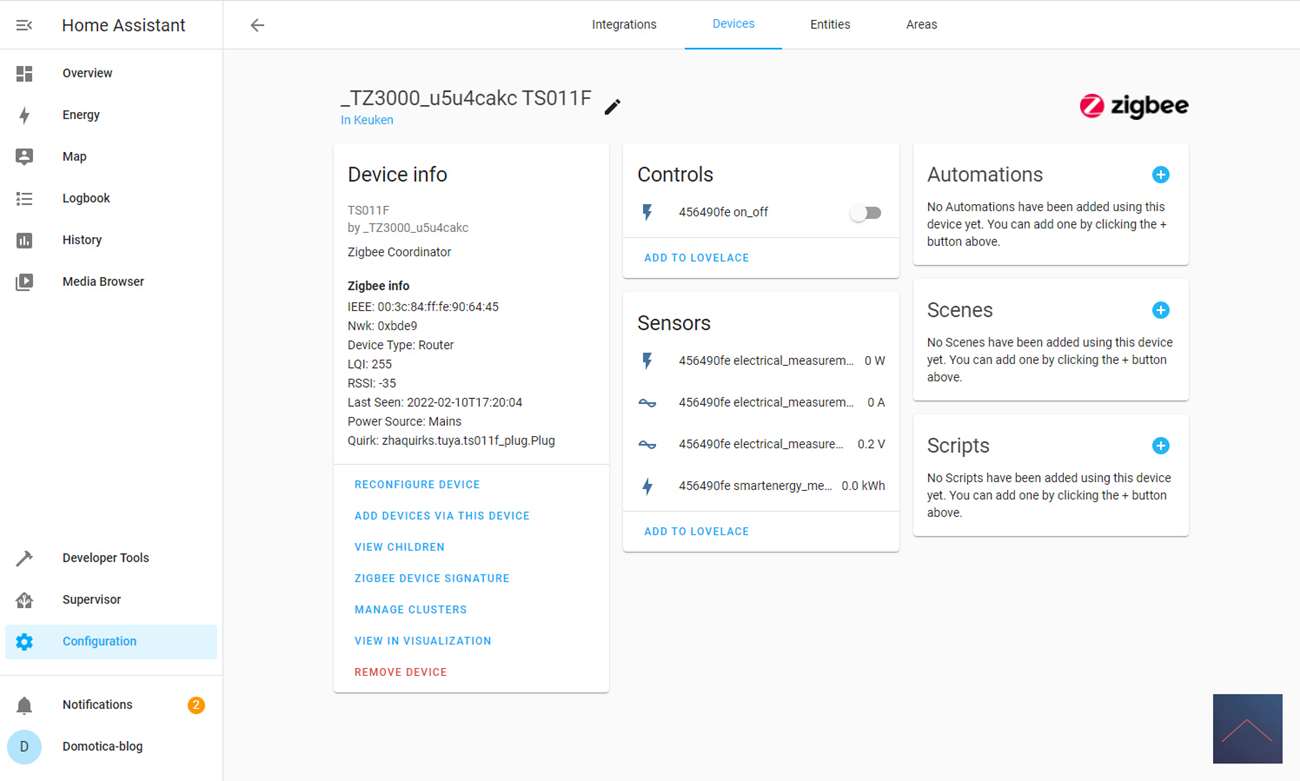This screenshot has height=781, width=1300.
Task: Toggle the 456490fe on_off switch
Action: [x=865, y=213]
